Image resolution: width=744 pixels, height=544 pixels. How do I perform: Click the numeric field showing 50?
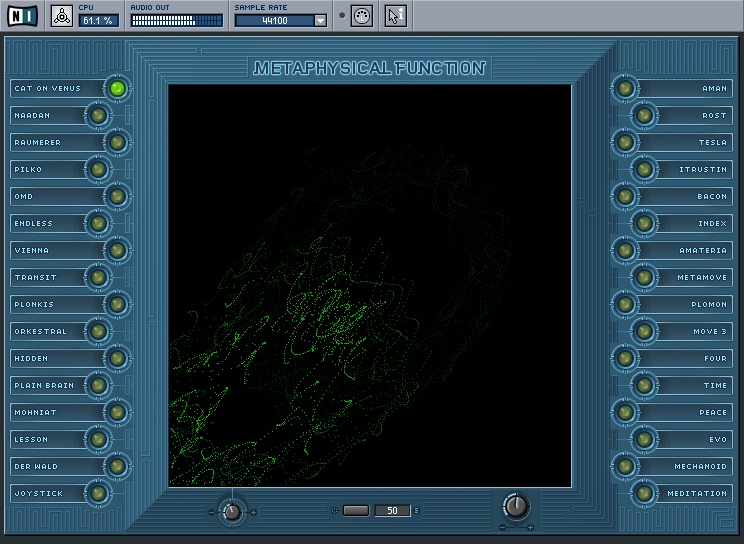[x=392, y=510]
